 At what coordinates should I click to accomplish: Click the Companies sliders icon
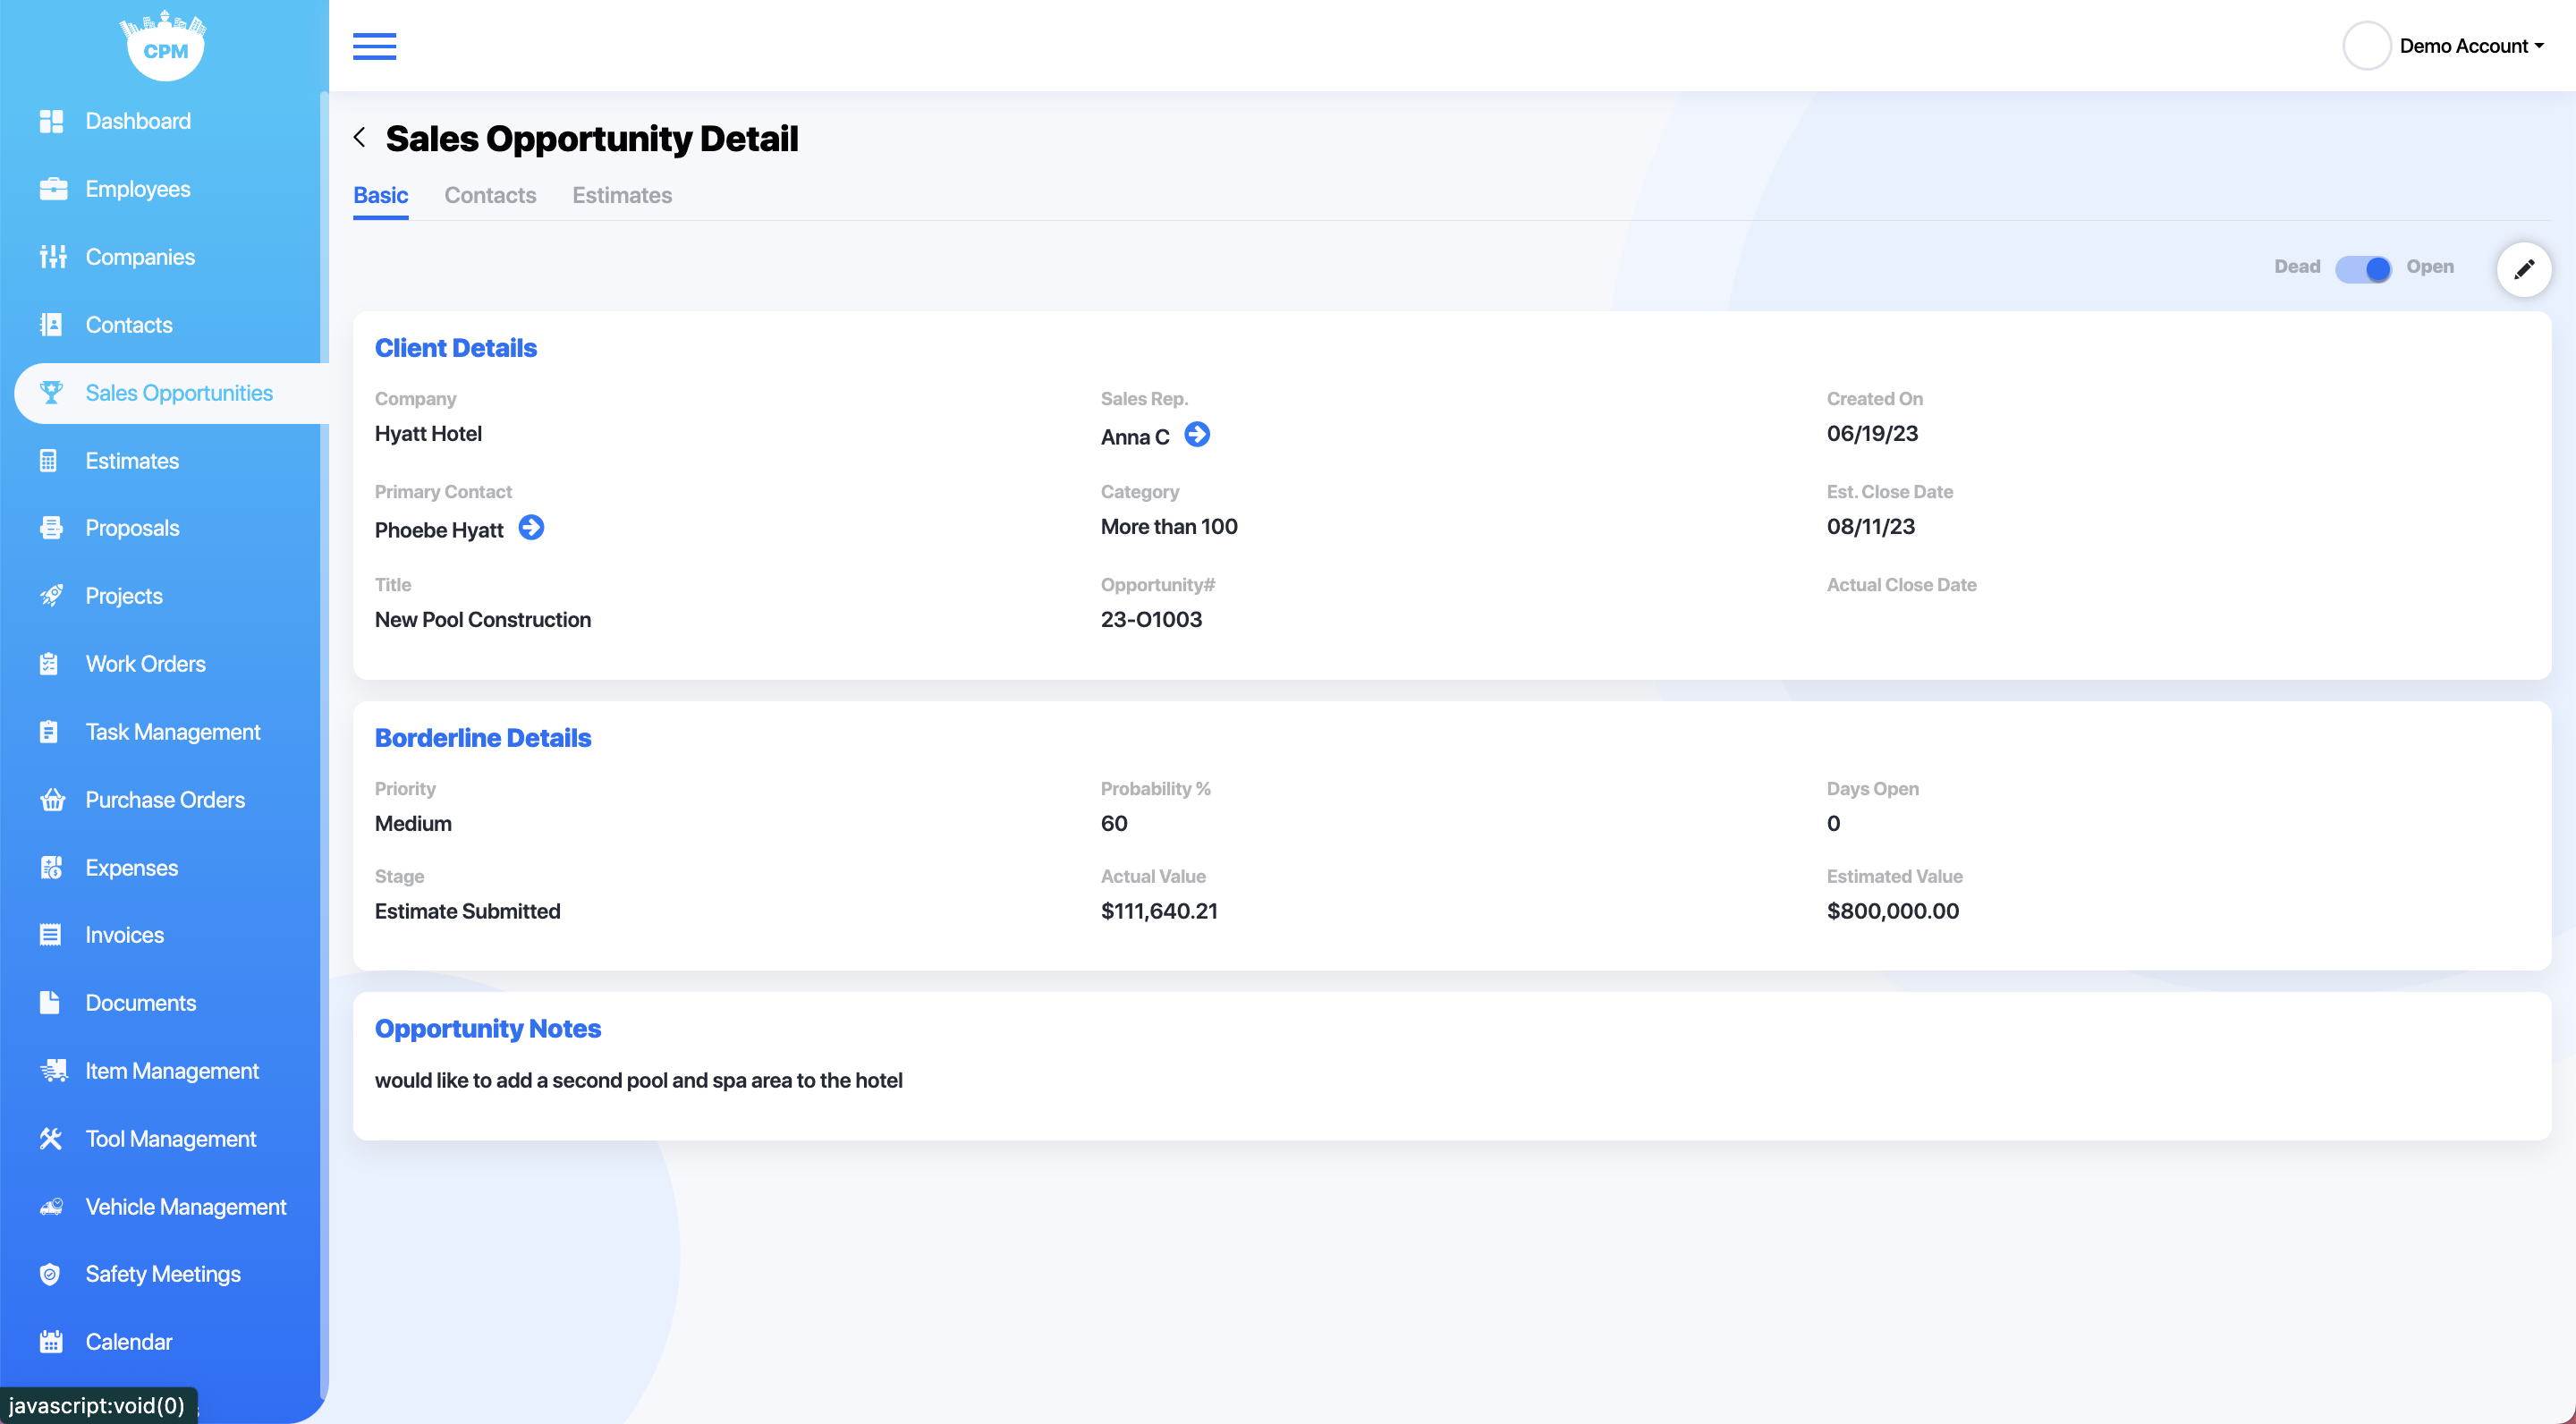point(53,257)
